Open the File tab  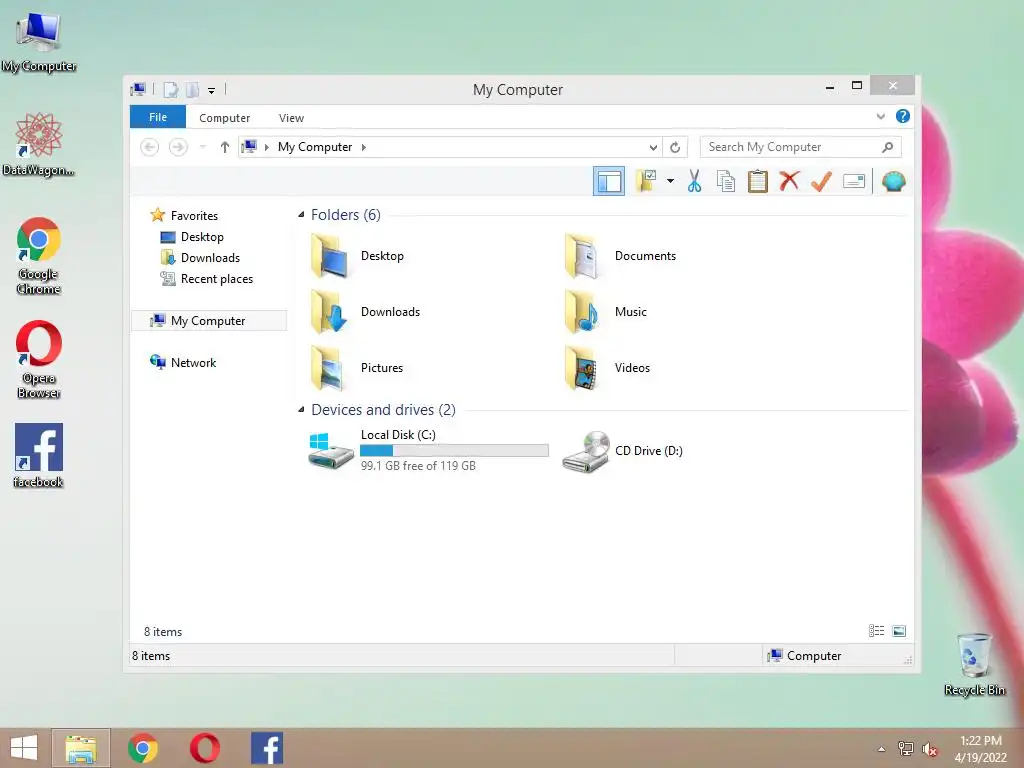[x=158, y=117]
